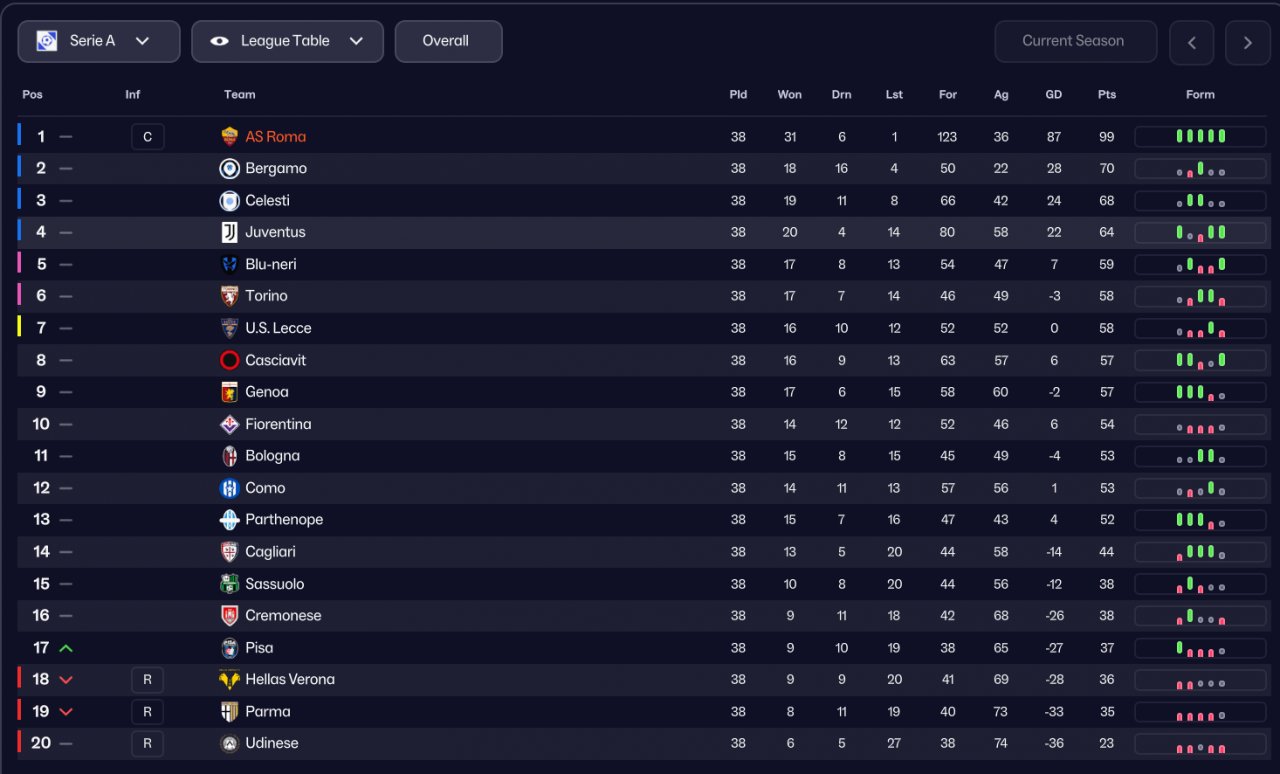Click the AS Roma club crest icon
This screenshot has height=774, width=1280.
tap(230, 137)
